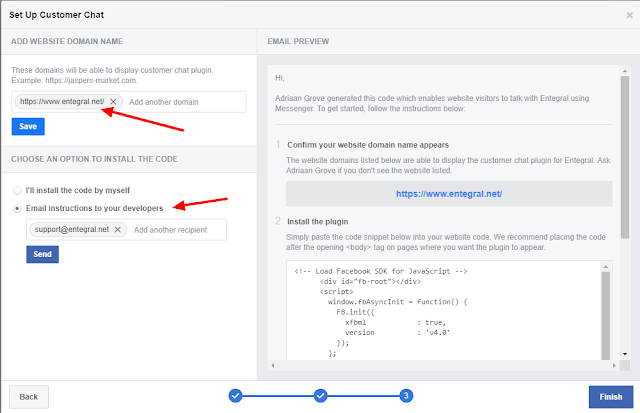Screen dimensions: 640x413
Task: Click the Confirm your website domain name appears heading
Action: point(368,145)
